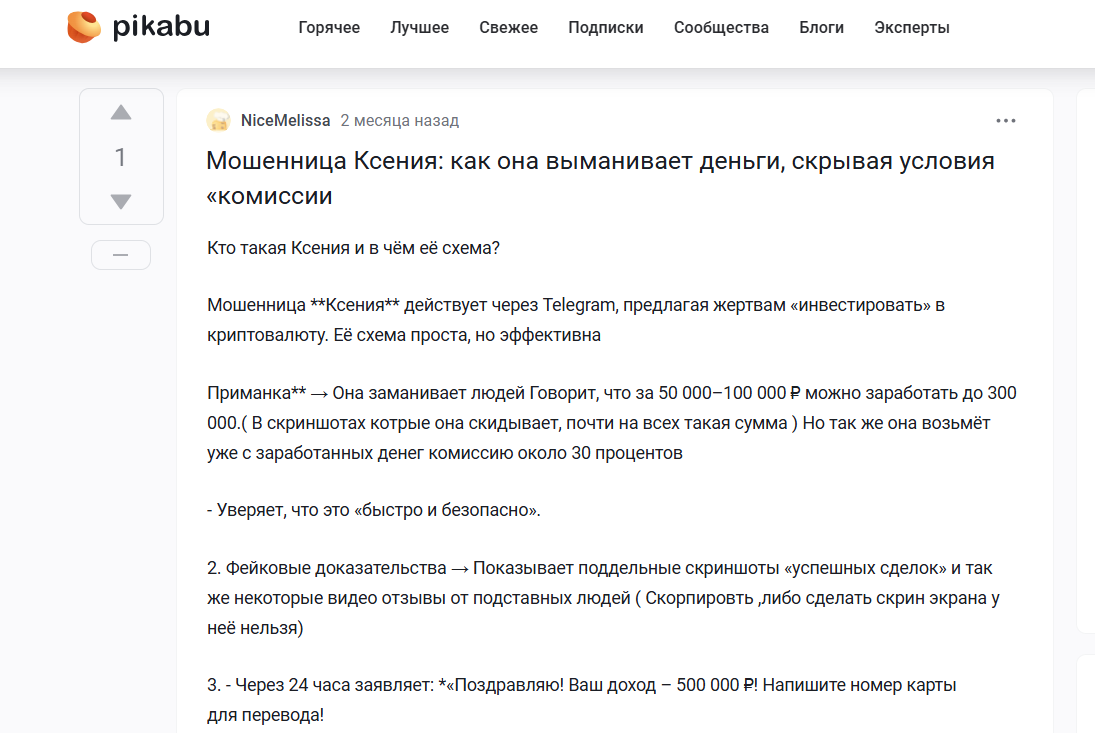1095x733 pixels.
Task: Open the "Эксперты" section
Action: click(x=911, y=27)
